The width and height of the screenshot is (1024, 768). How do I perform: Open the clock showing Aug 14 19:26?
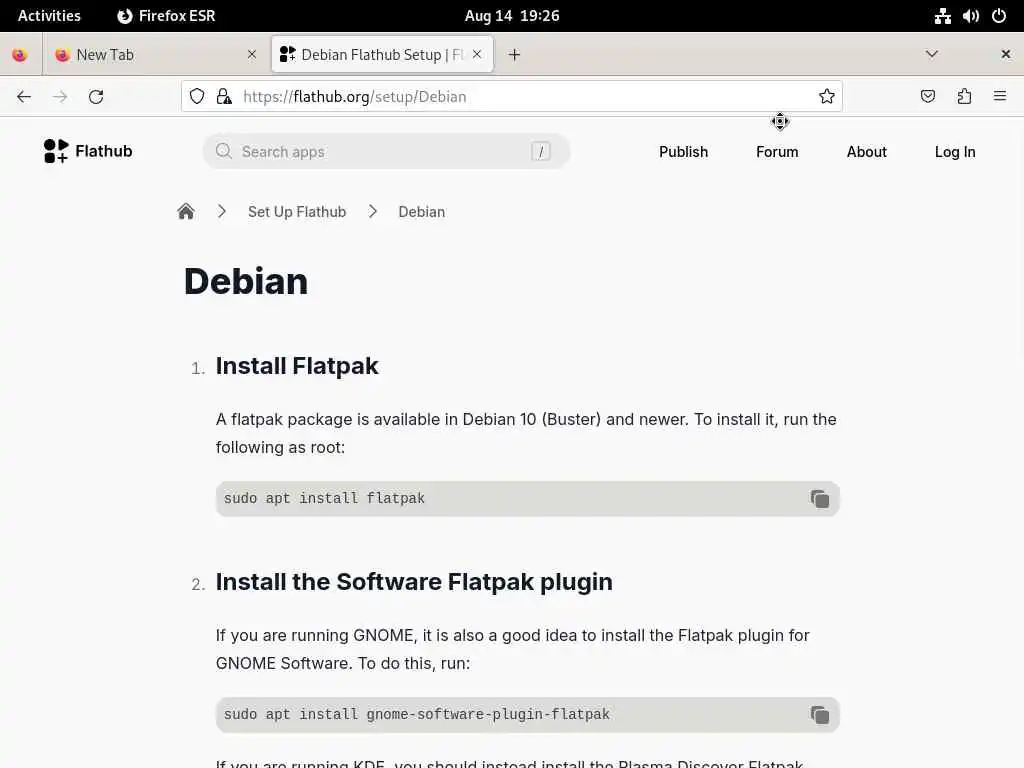coord(512,16)
